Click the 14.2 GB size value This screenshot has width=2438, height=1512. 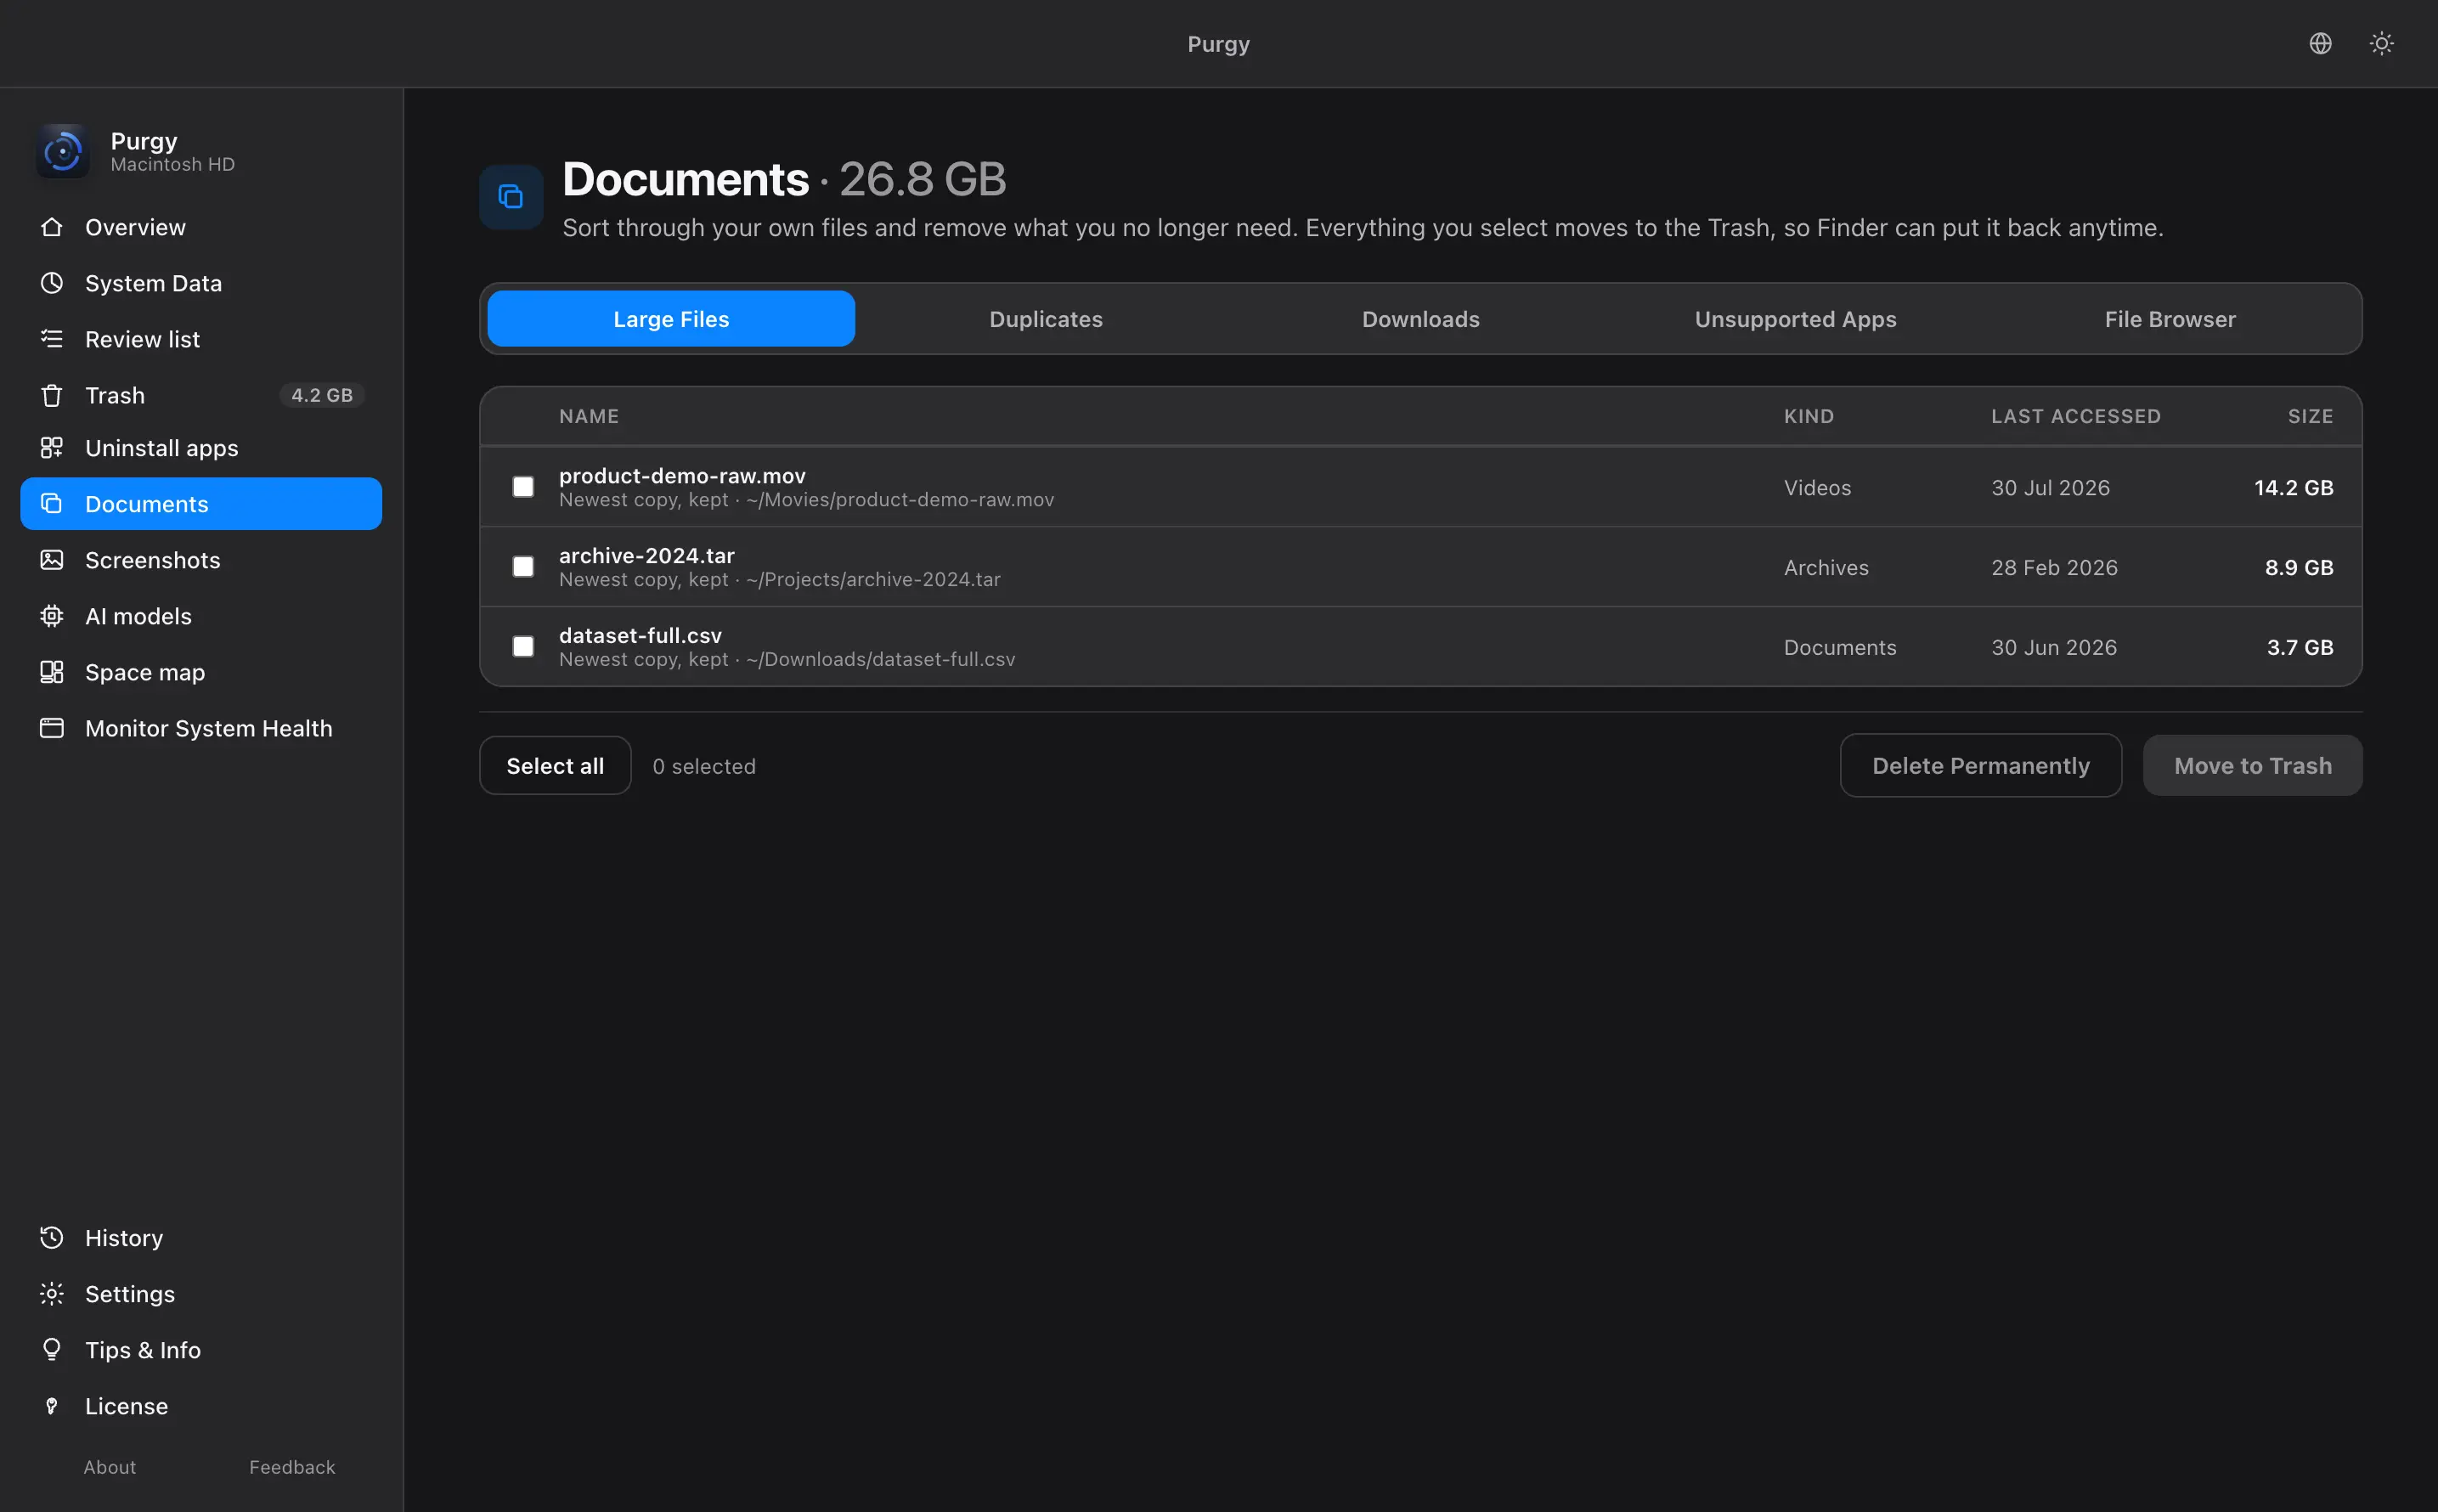click(2294, 487)
